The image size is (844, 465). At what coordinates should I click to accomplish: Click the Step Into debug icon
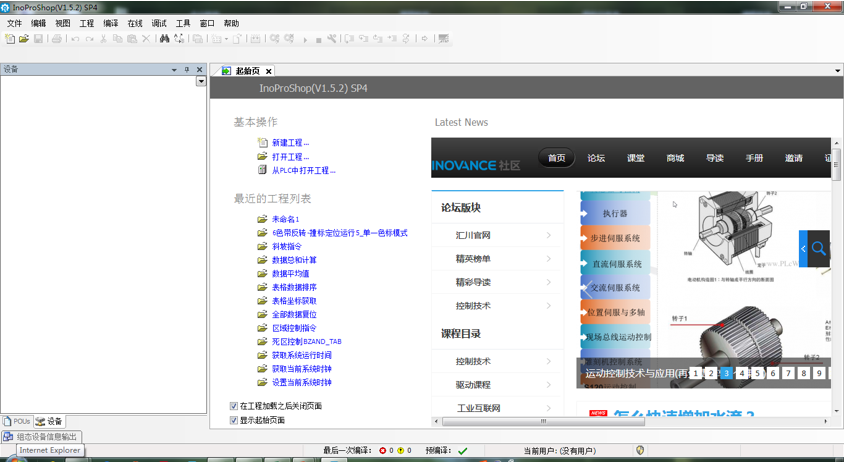364,39
